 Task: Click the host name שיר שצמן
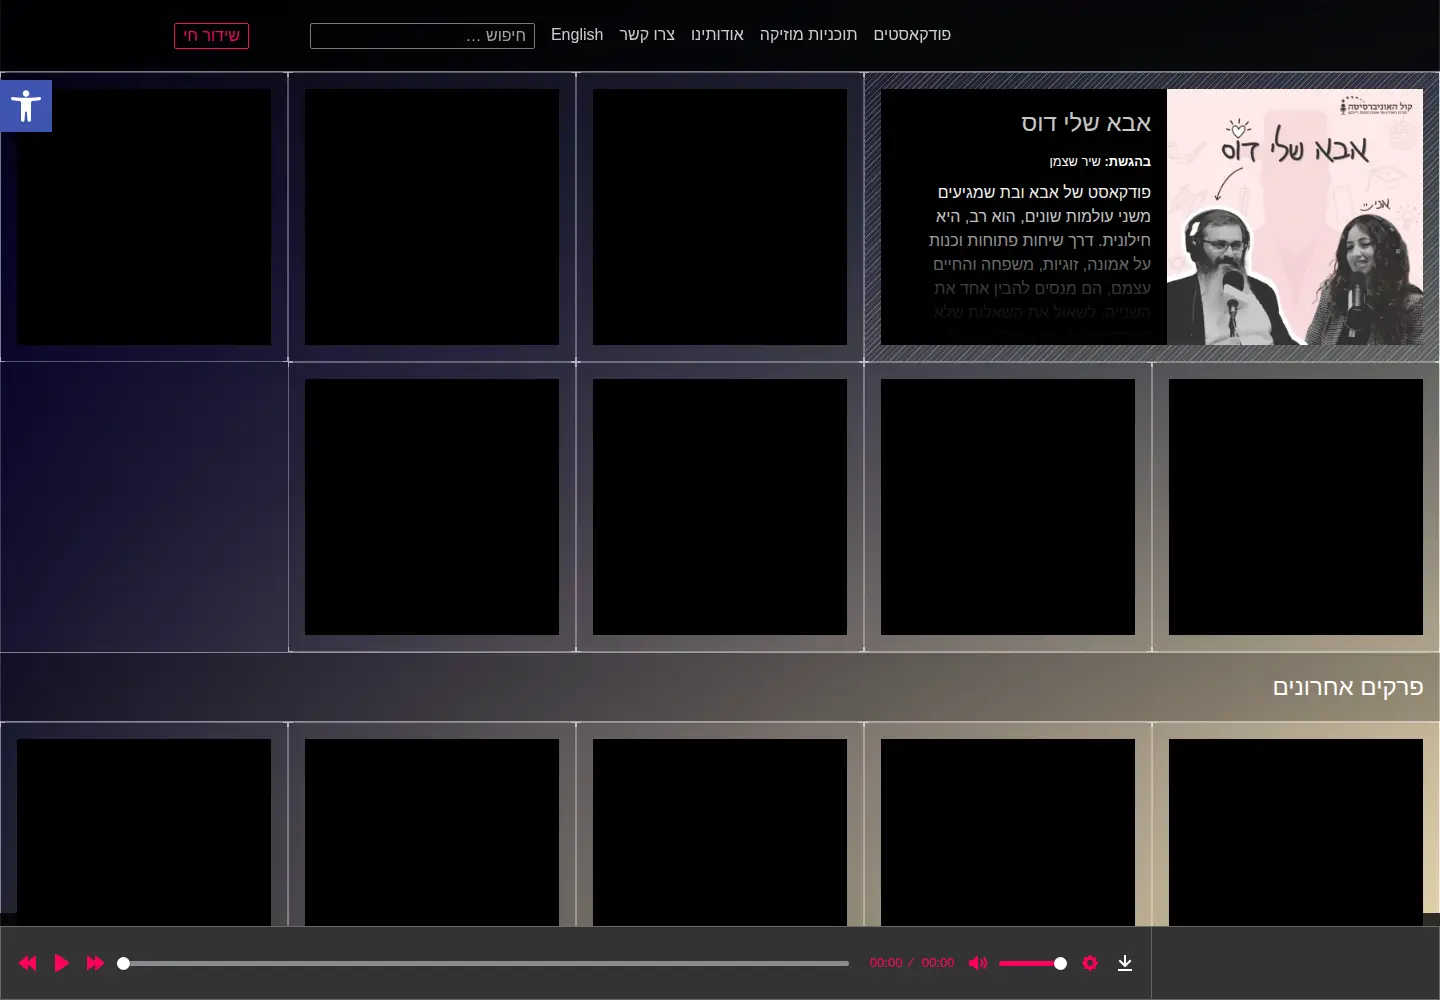(1075, 162)
